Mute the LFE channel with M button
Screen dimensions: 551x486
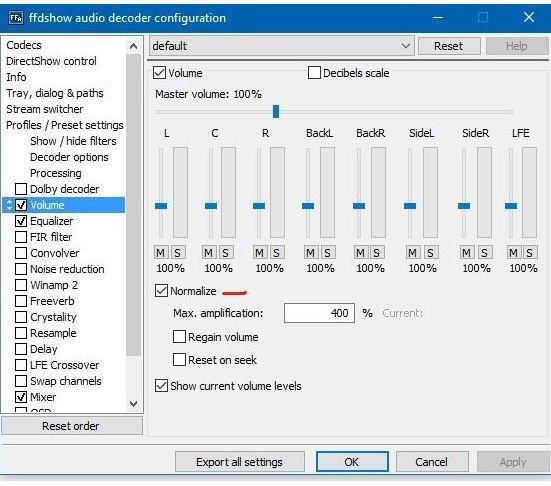click(x=513, y=252)
